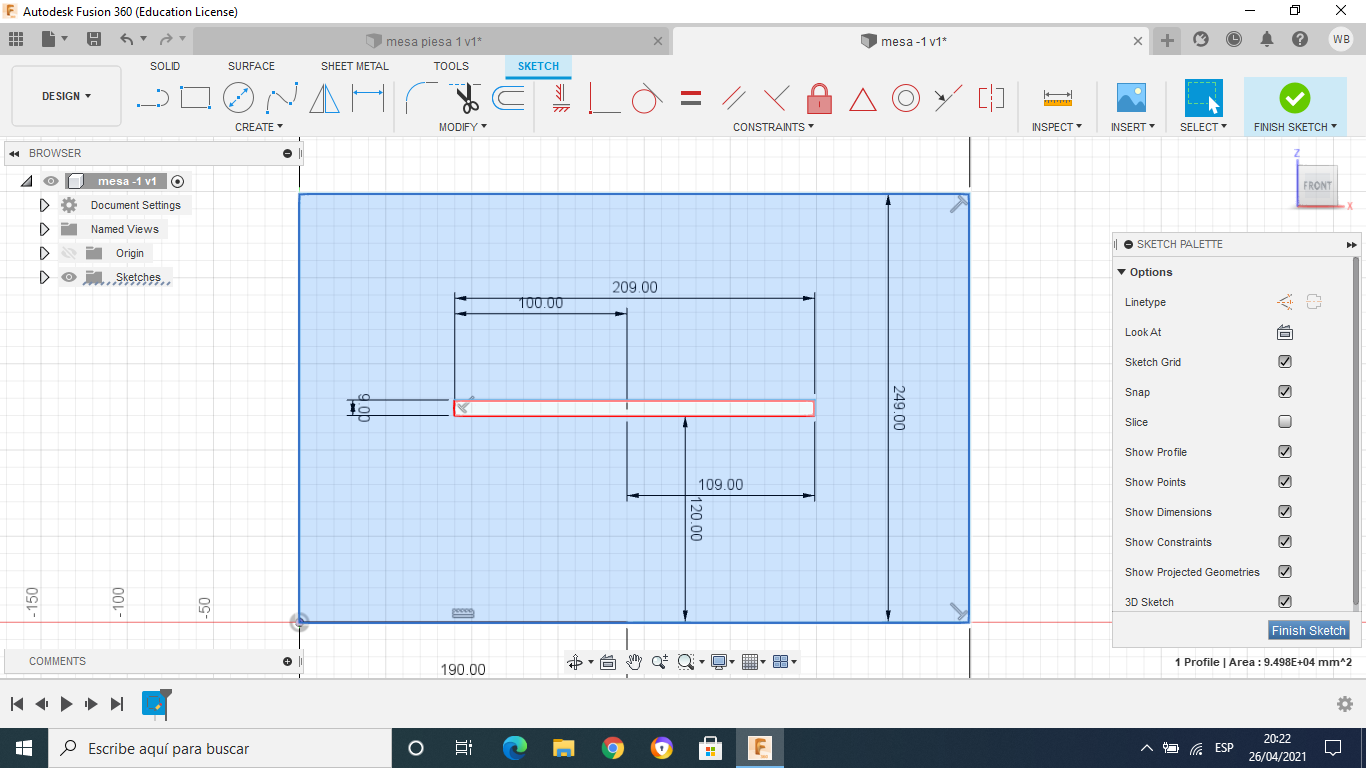Open the data panel grid icon

(x=16, y=39)
